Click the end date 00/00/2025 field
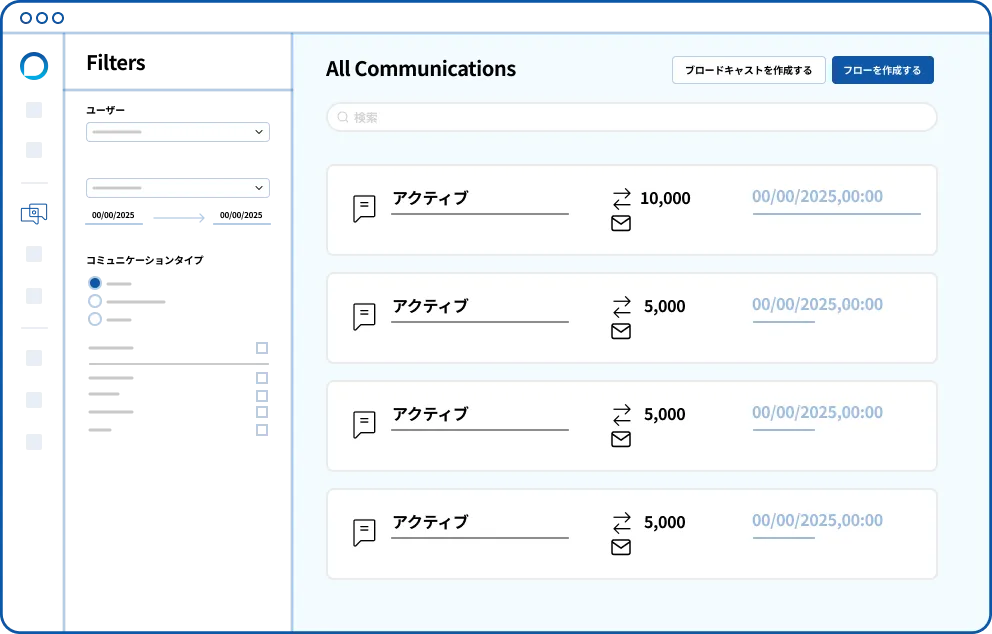 point(241,216)
